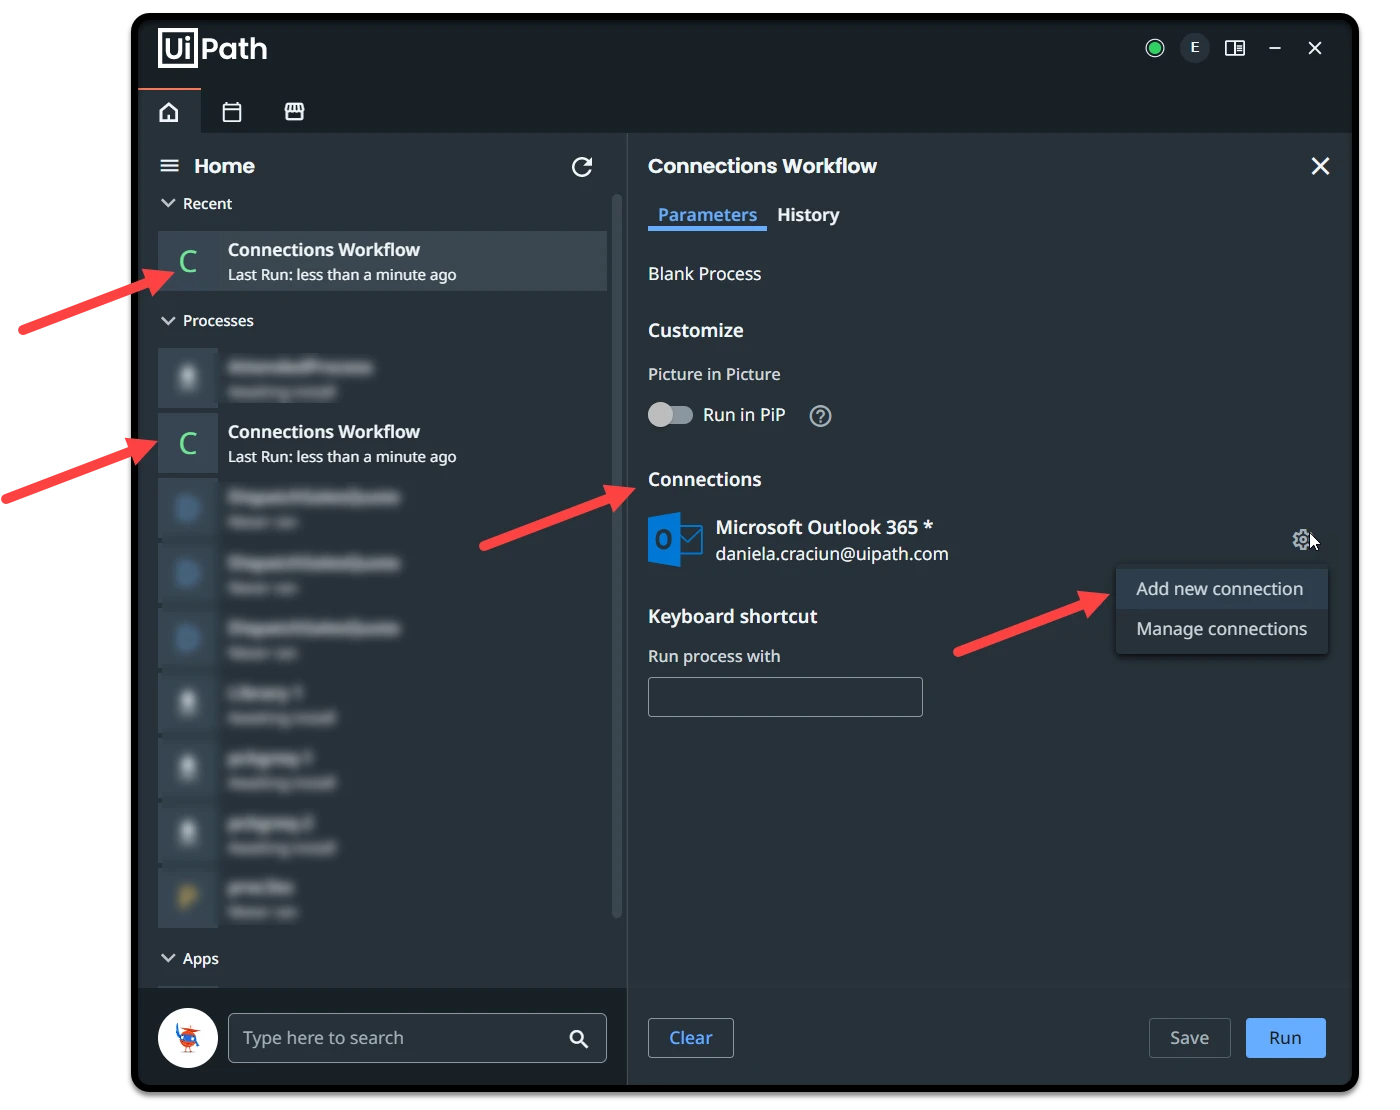Select Connections Workflow under Recent
The width and height of the screenshot is (1400, 1110).
coord(382,262)
